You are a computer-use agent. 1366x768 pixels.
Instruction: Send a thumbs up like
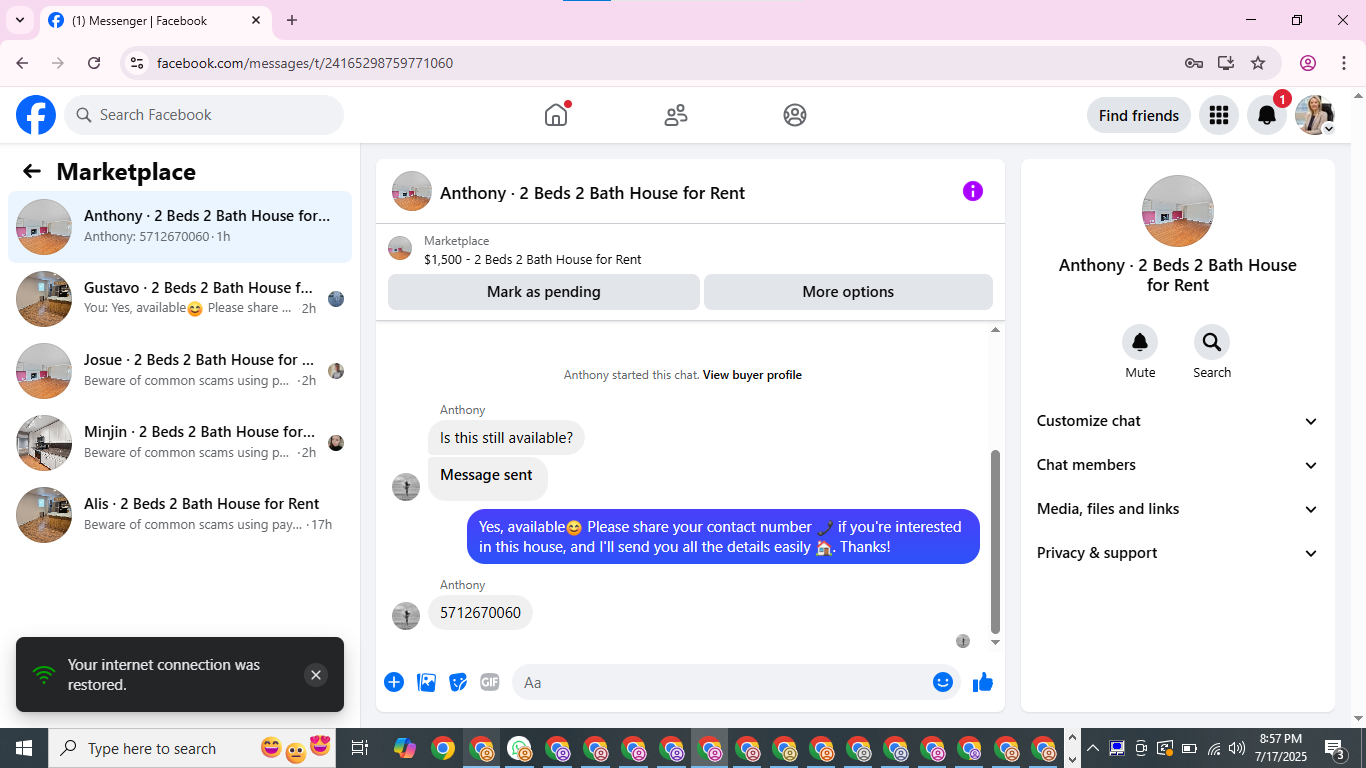(x=983, y=682)
